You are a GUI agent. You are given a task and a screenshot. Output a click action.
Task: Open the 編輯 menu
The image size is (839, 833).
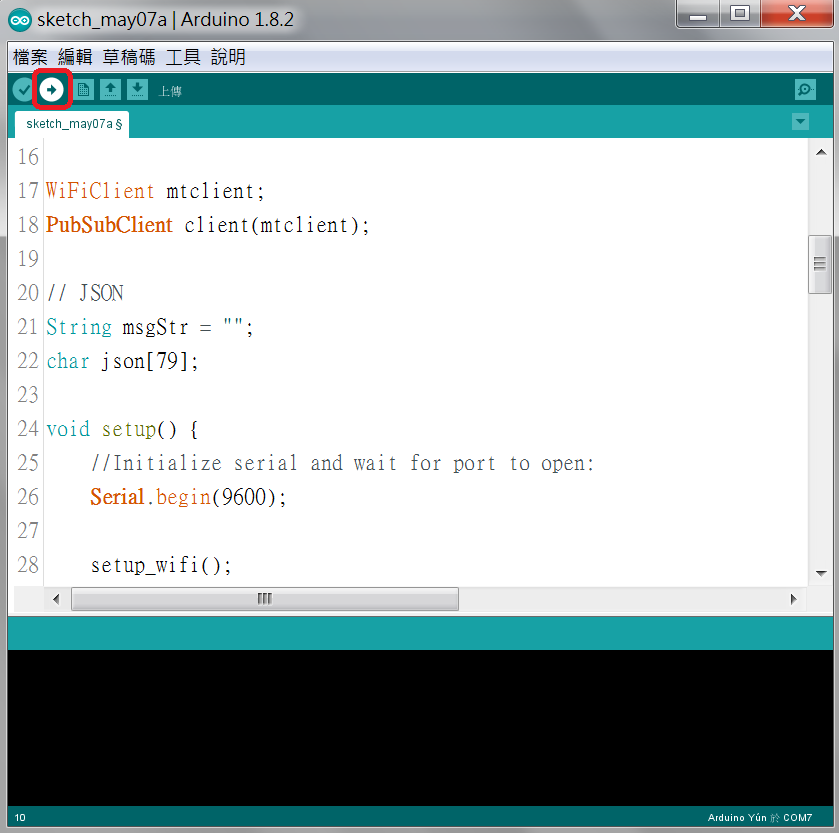click(75, 57)
